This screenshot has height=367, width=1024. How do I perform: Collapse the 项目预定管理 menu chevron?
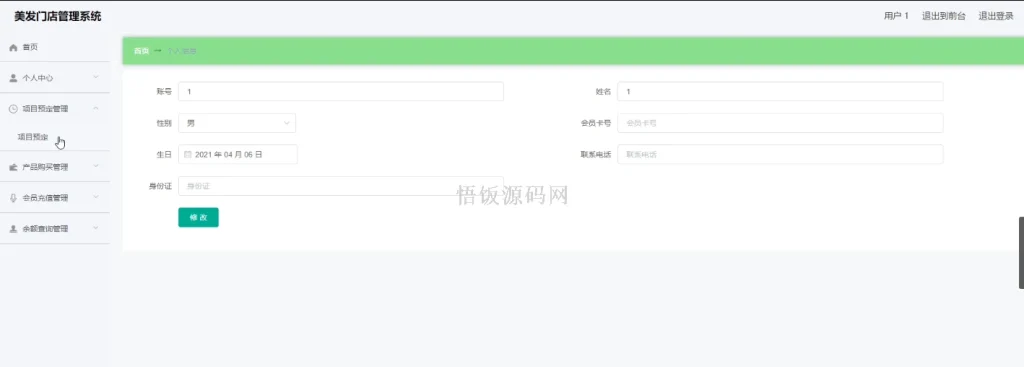point(96,108)
